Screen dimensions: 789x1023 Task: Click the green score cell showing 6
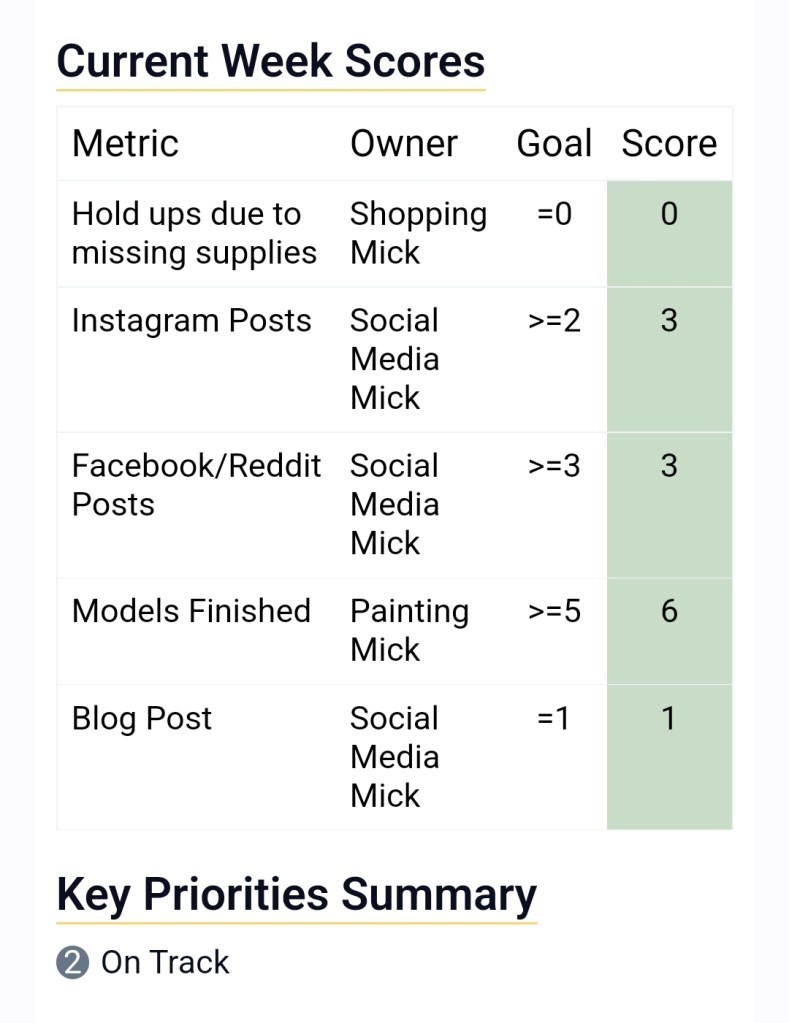click(x=669, y=630)
